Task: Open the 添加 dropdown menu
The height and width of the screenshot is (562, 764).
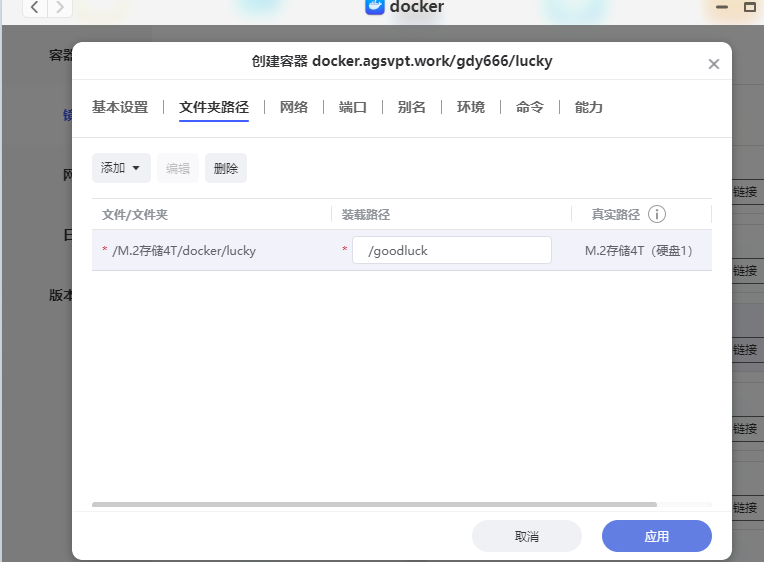Action: click(x=121, y=168)
